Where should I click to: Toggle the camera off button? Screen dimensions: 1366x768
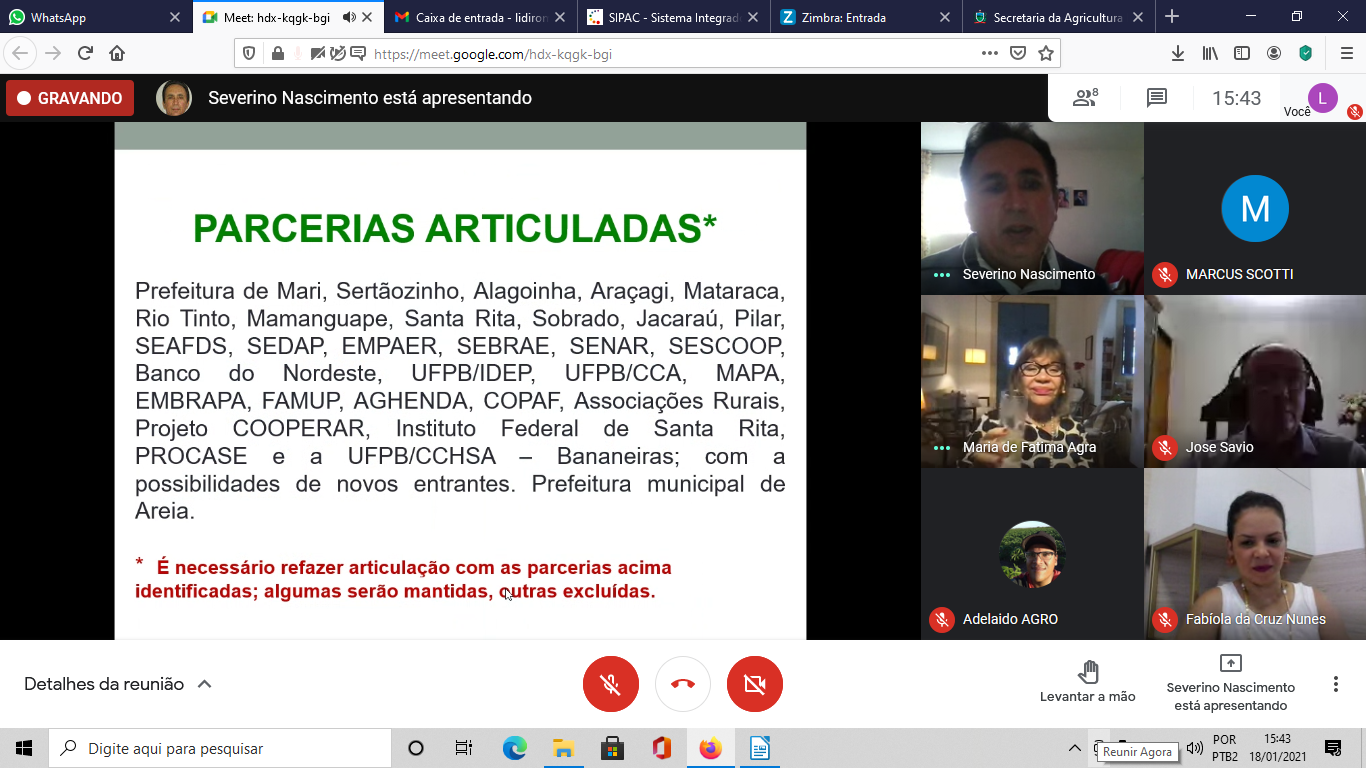pyautogui.click(x=755, y=684)
